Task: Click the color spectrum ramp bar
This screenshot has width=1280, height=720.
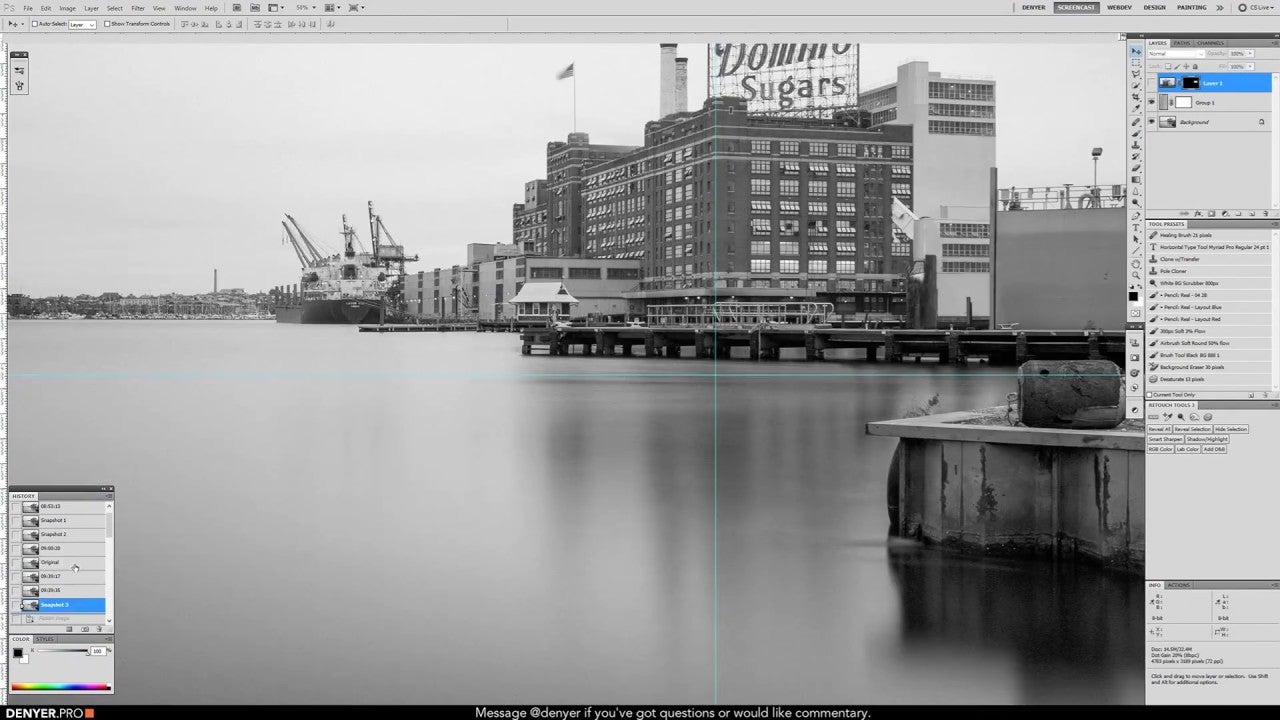Action: click(61, 686)
